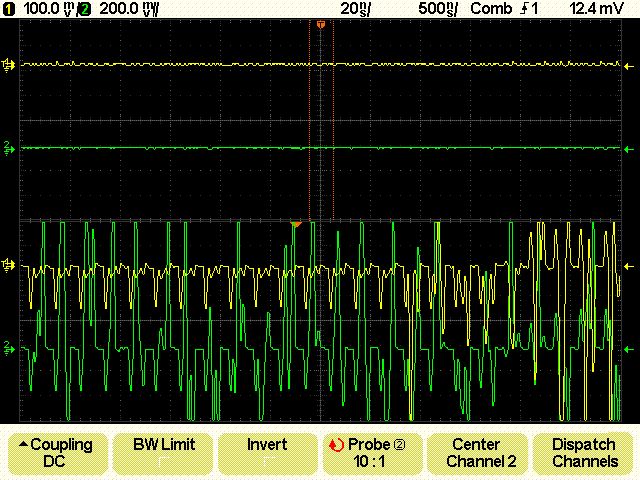Viewport: 640px width, 480px height.
Task: Click channel 1 ground marker in lower window
Action: click(8, 266)
